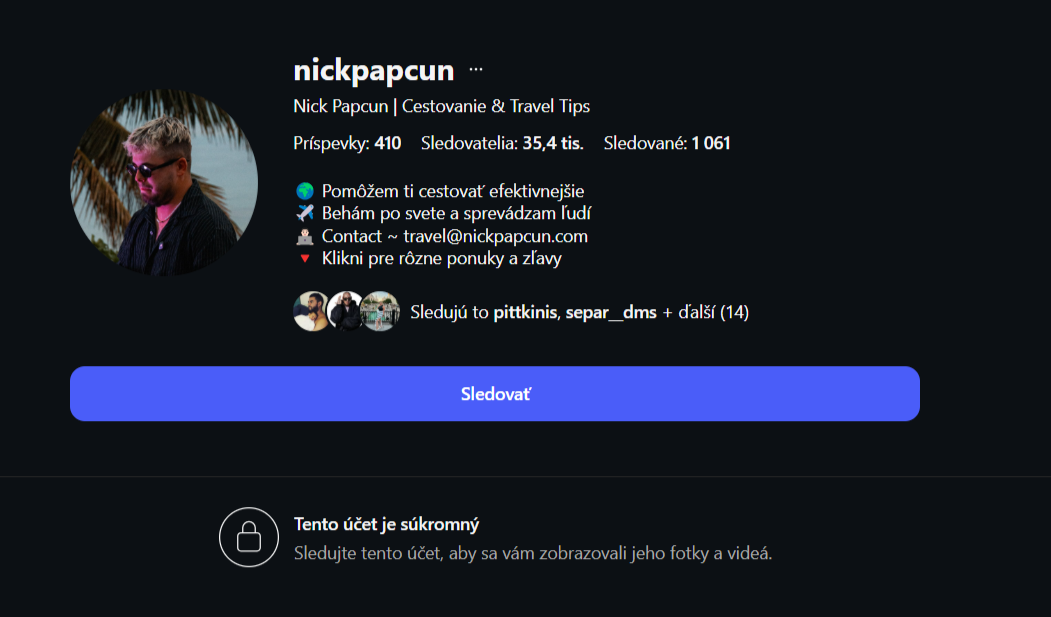Click the lock icon for private account
The image size is (1051, 617).
point(249,537)
